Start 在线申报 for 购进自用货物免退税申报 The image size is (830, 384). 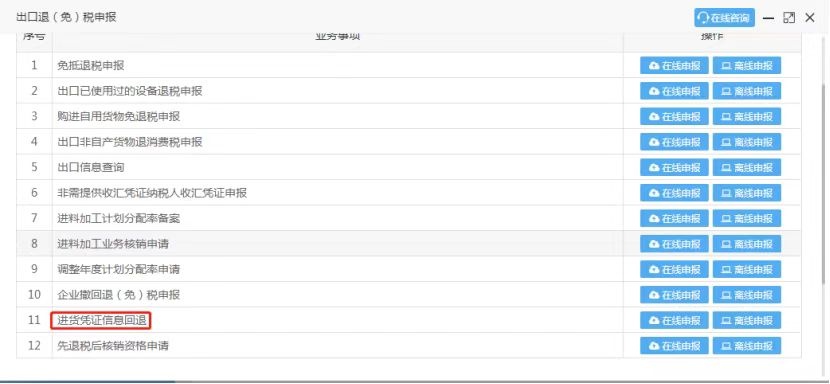(674, 117)
